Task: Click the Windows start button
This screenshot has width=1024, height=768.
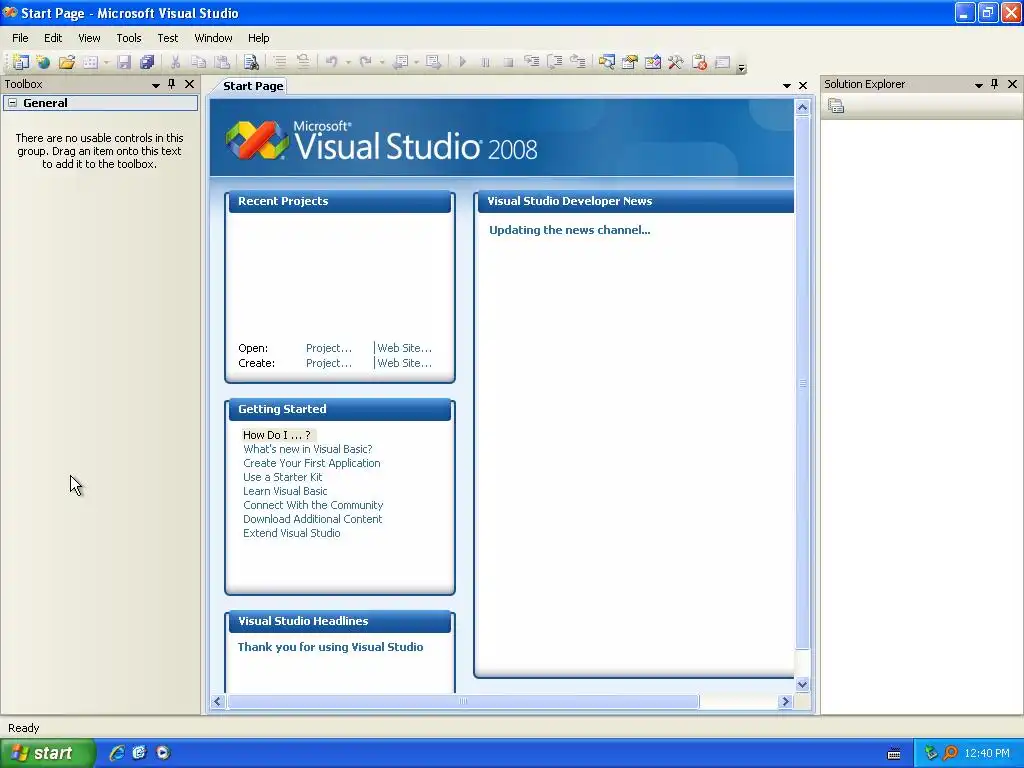Action: pos(48,753)
